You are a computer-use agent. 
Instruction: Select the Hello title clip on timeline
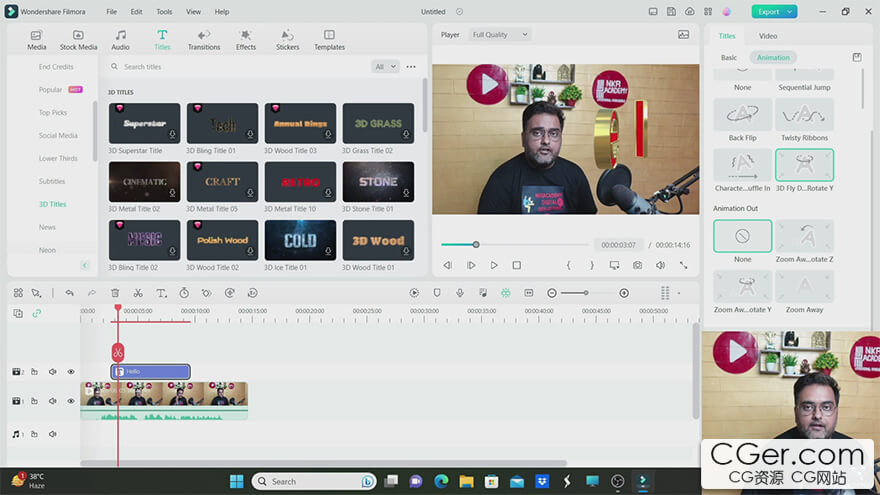point(150,372)
